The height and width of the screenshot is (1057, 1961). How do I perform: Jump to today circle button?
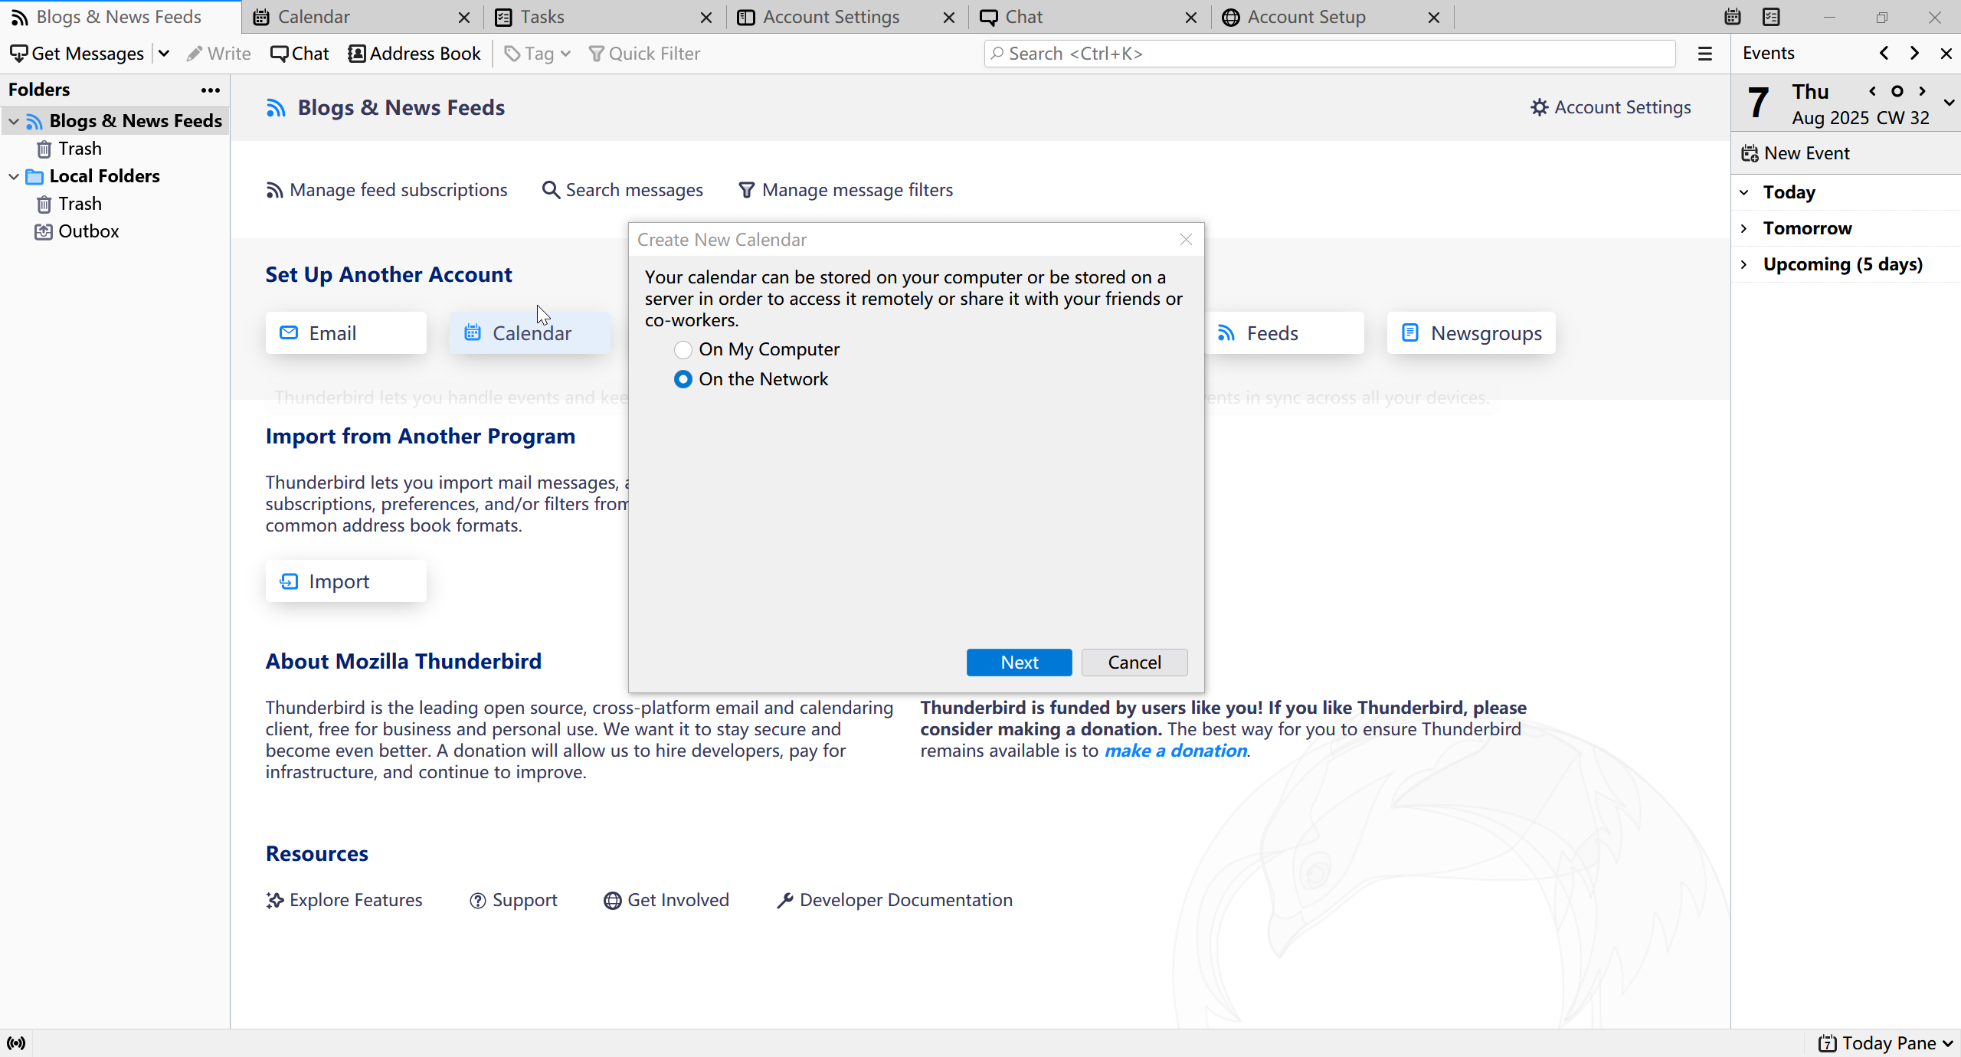click(1897, 91)
